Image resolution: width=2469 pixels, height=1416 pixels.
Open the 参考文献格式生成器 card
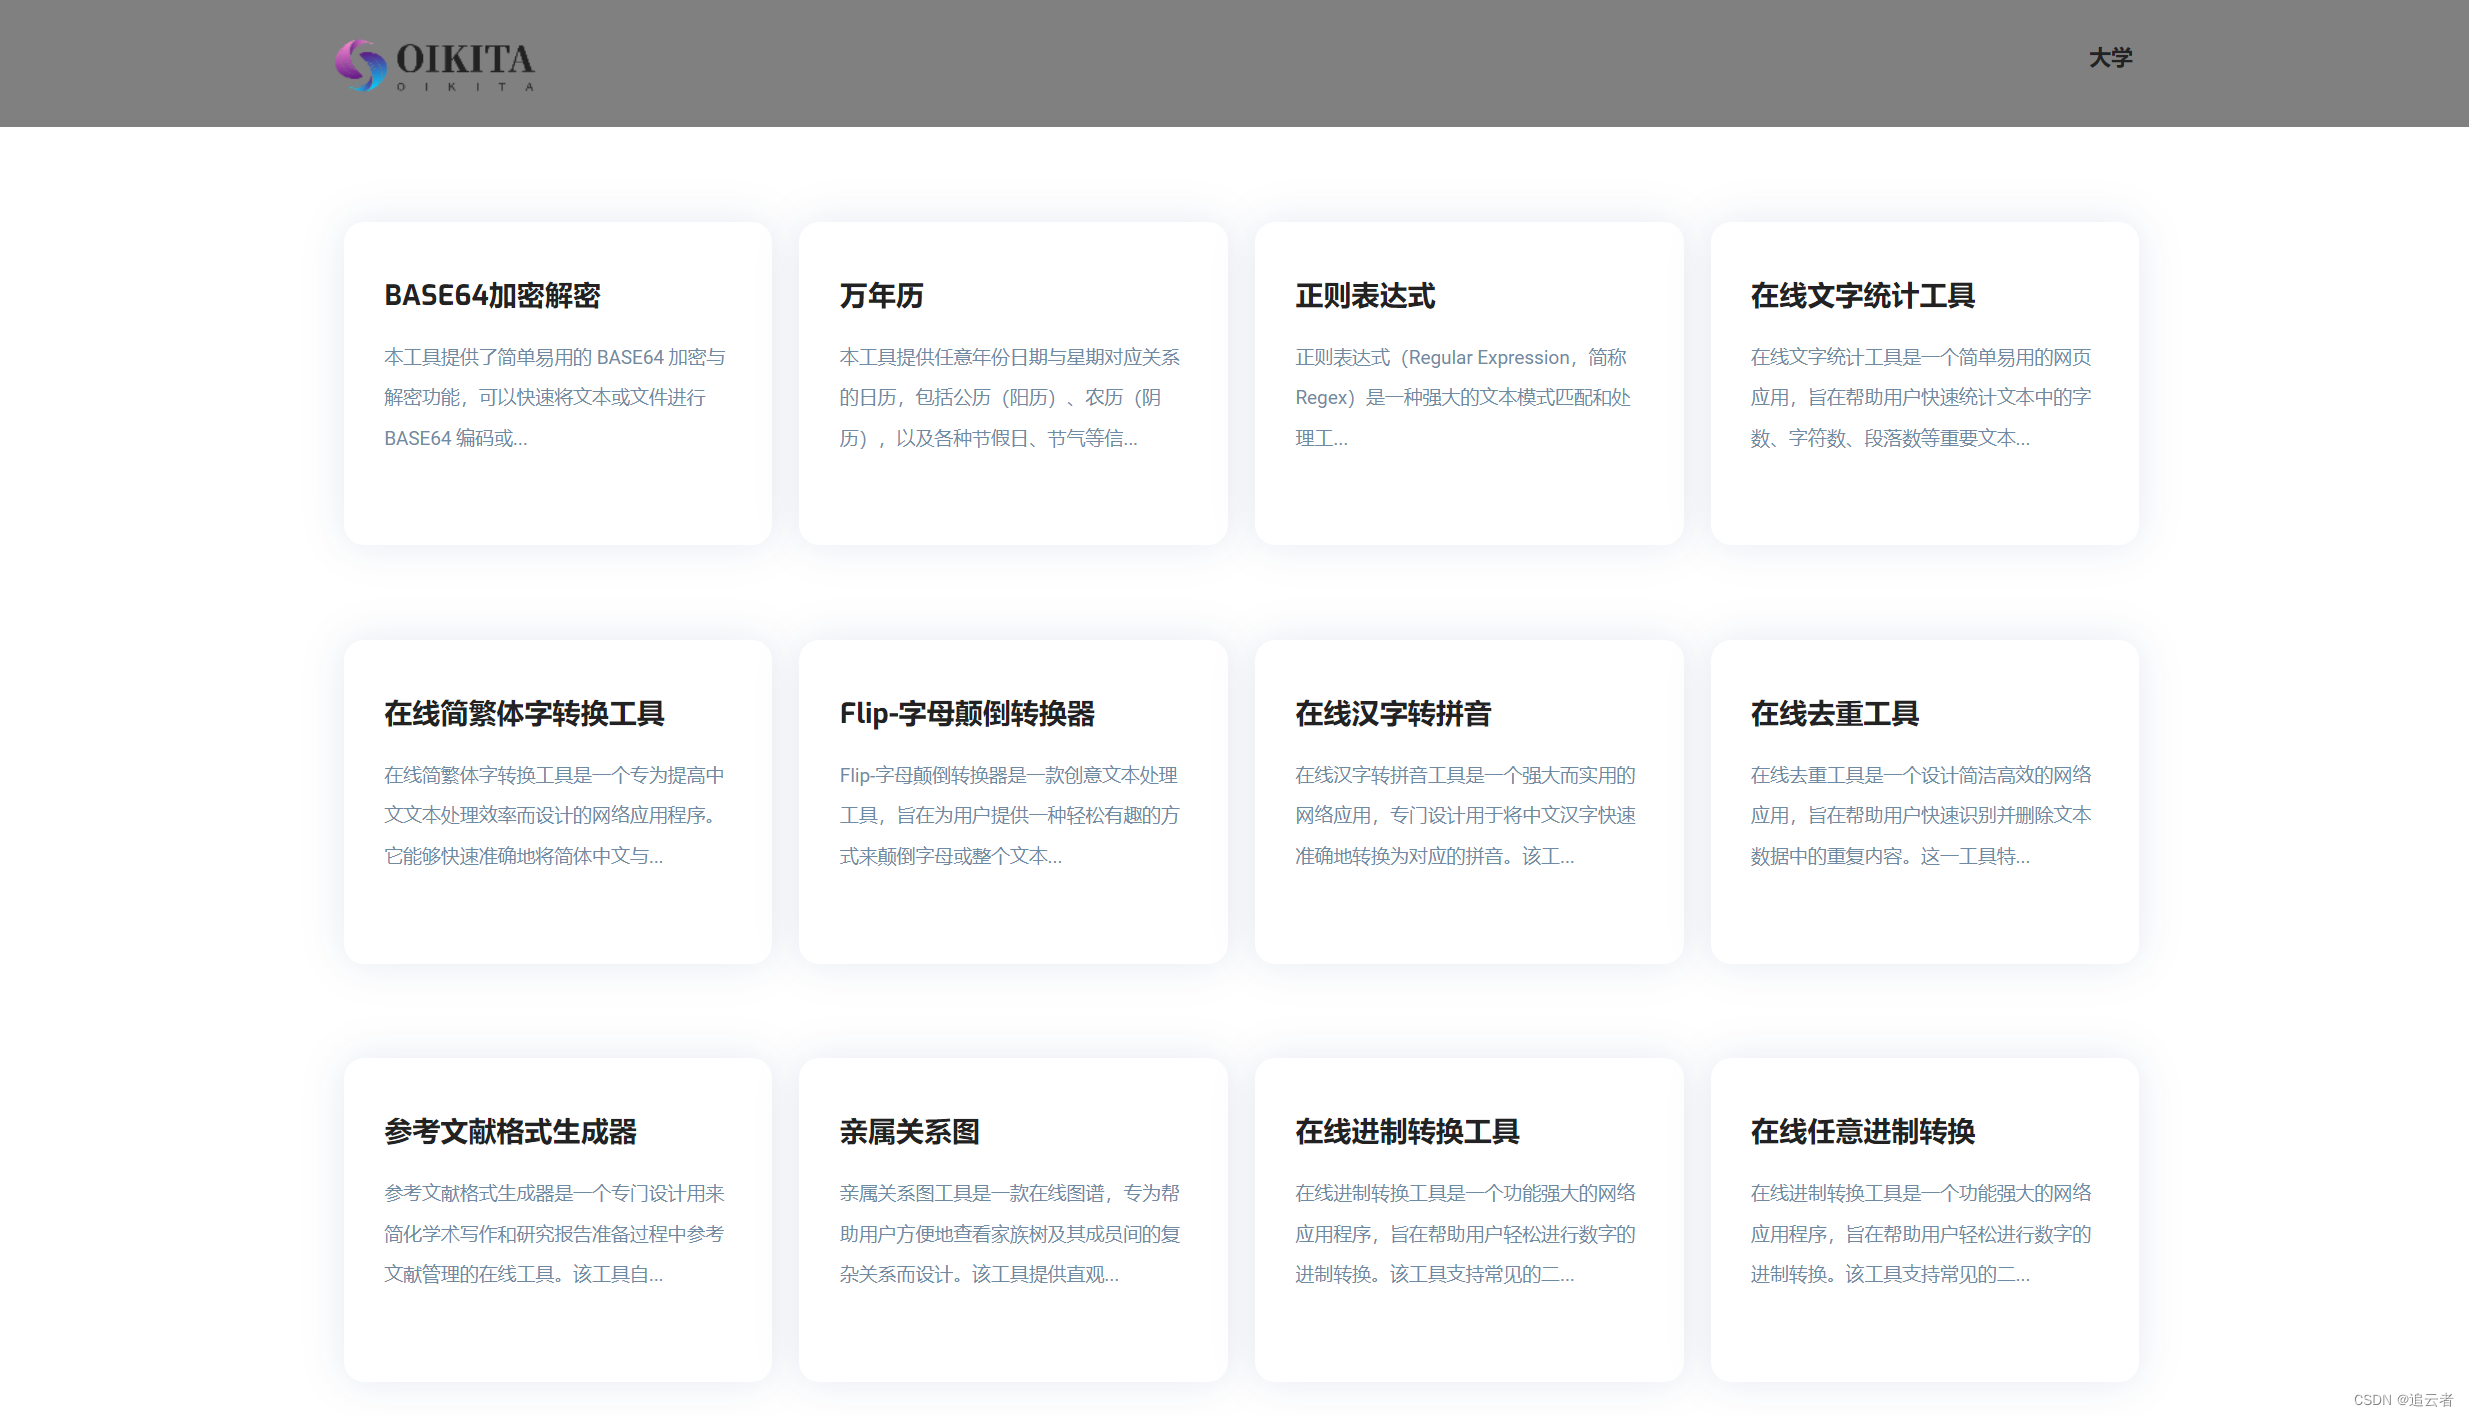pos(510,1132)
